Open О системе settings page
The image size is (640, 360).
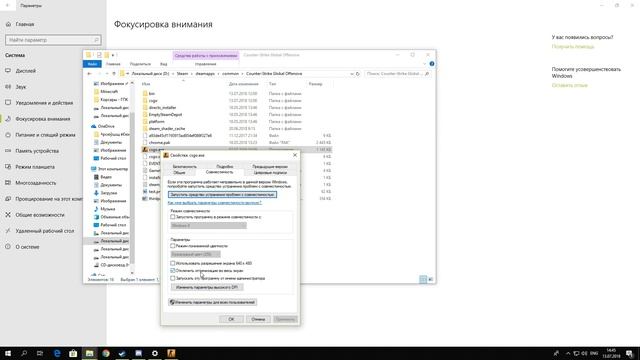(28, 247)
